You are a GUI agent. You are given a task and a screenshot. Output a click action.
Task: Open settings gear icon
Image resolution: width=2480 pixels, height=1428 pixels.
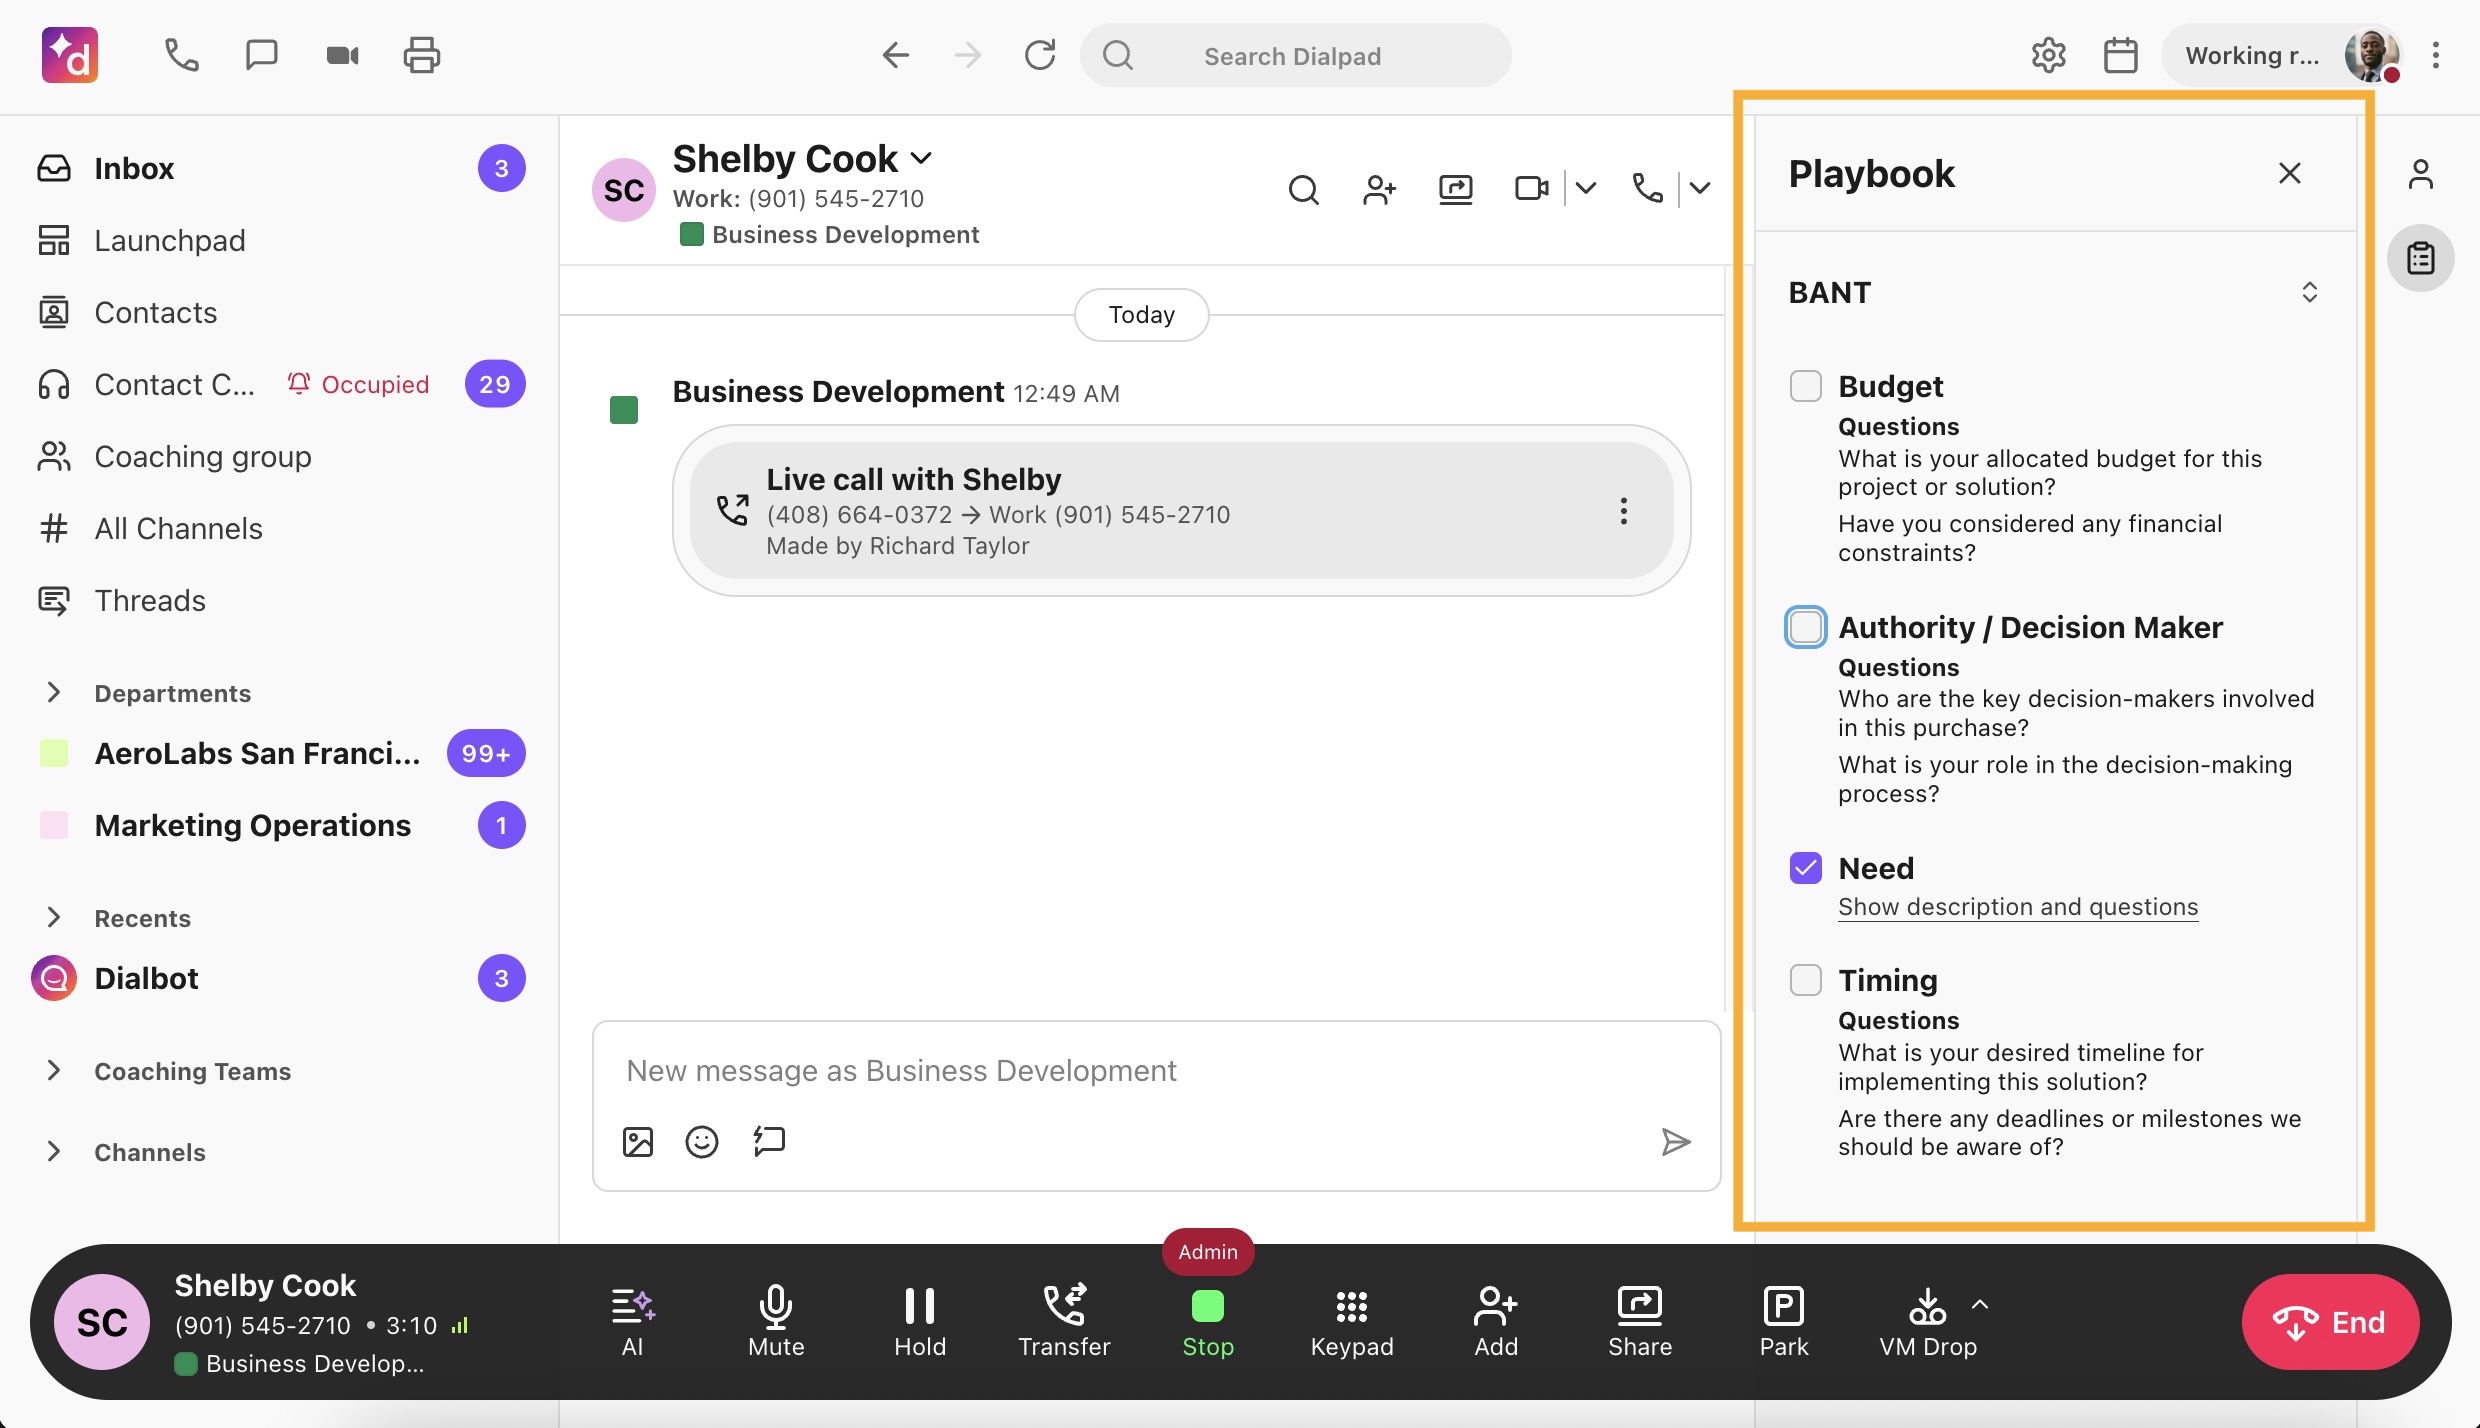tap(2048, 55)
